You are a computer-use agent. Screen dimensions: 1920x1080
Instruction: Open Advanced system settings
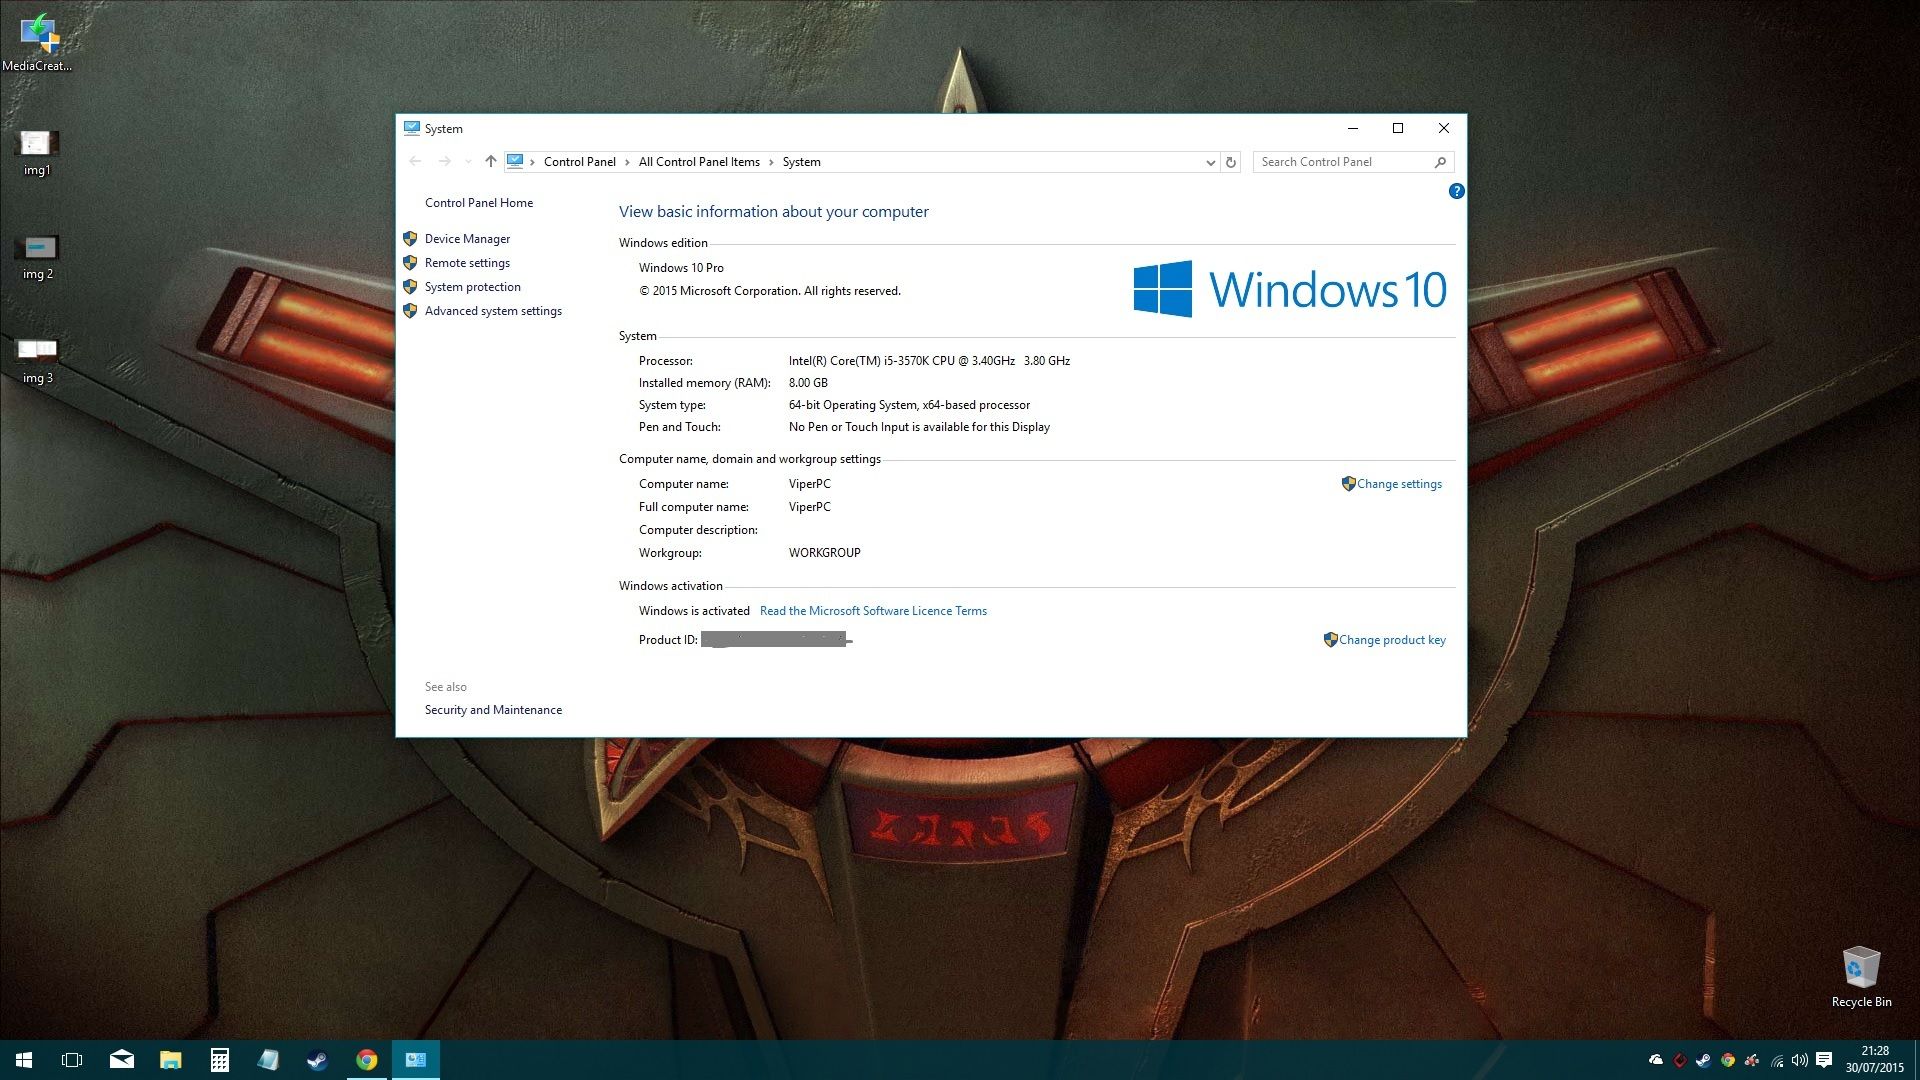click(493, 311)
